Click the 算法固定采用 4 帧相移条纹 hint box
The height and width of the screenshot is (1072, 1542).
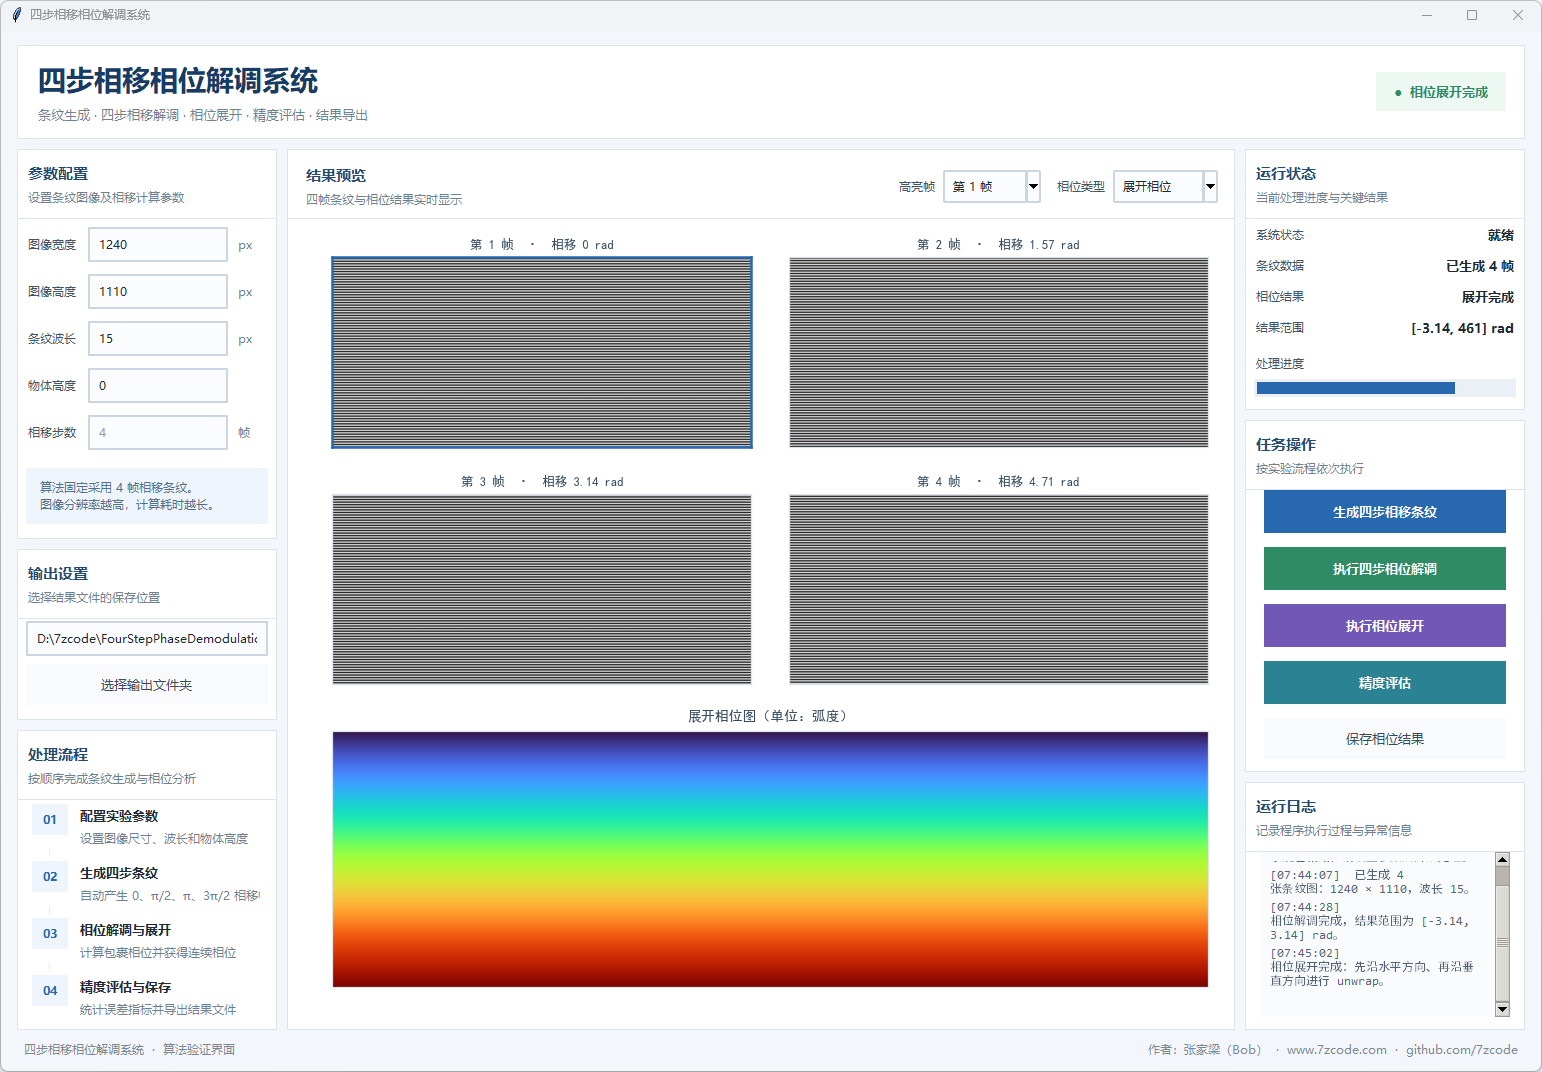[x=147, y=496]
